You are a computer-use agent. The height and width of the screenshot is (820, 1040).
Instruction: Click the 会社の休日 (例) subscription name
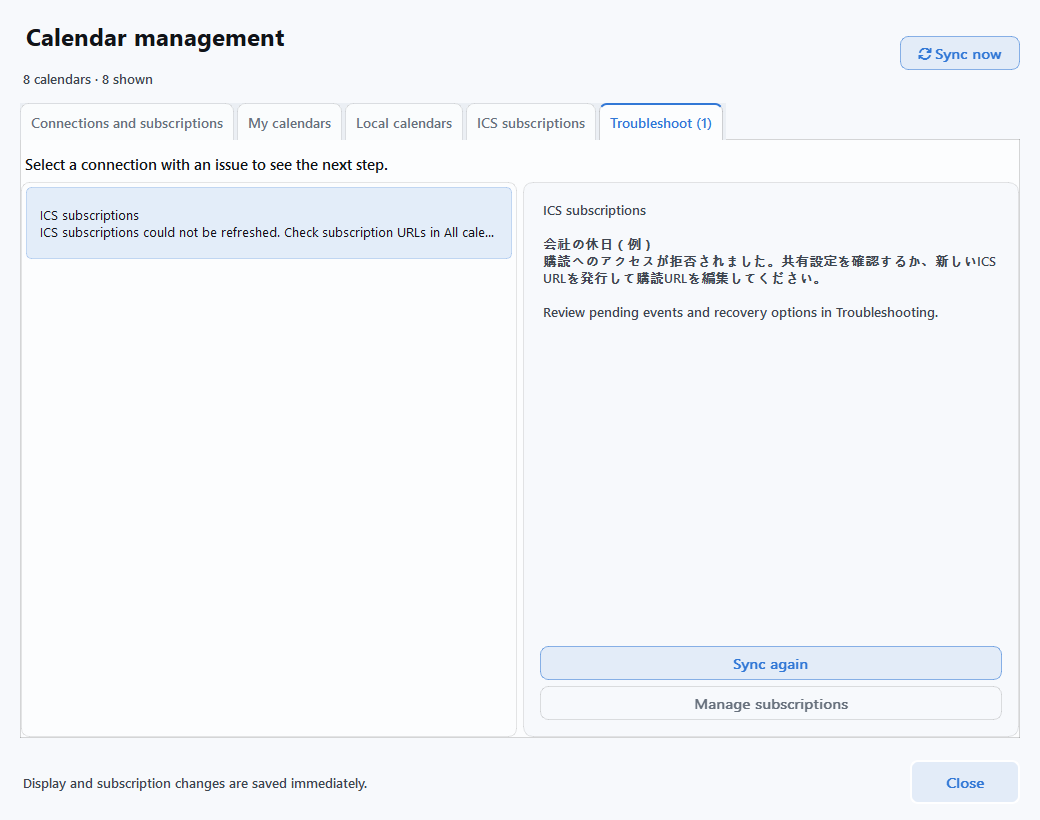597,244
